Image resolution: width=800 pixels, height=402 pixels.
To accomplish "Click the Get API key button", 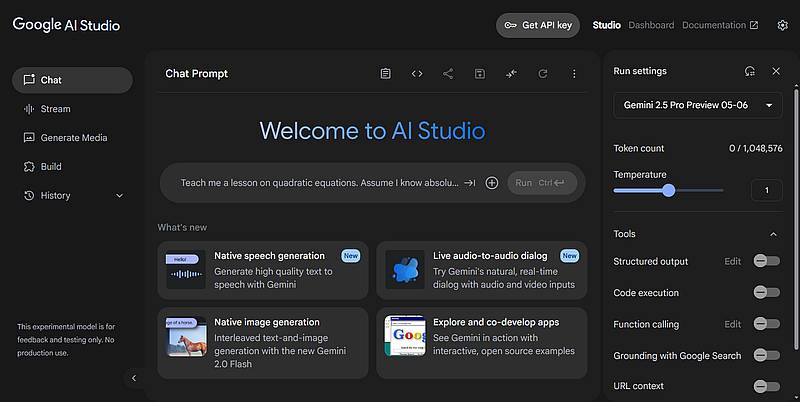I will [538, 25].
